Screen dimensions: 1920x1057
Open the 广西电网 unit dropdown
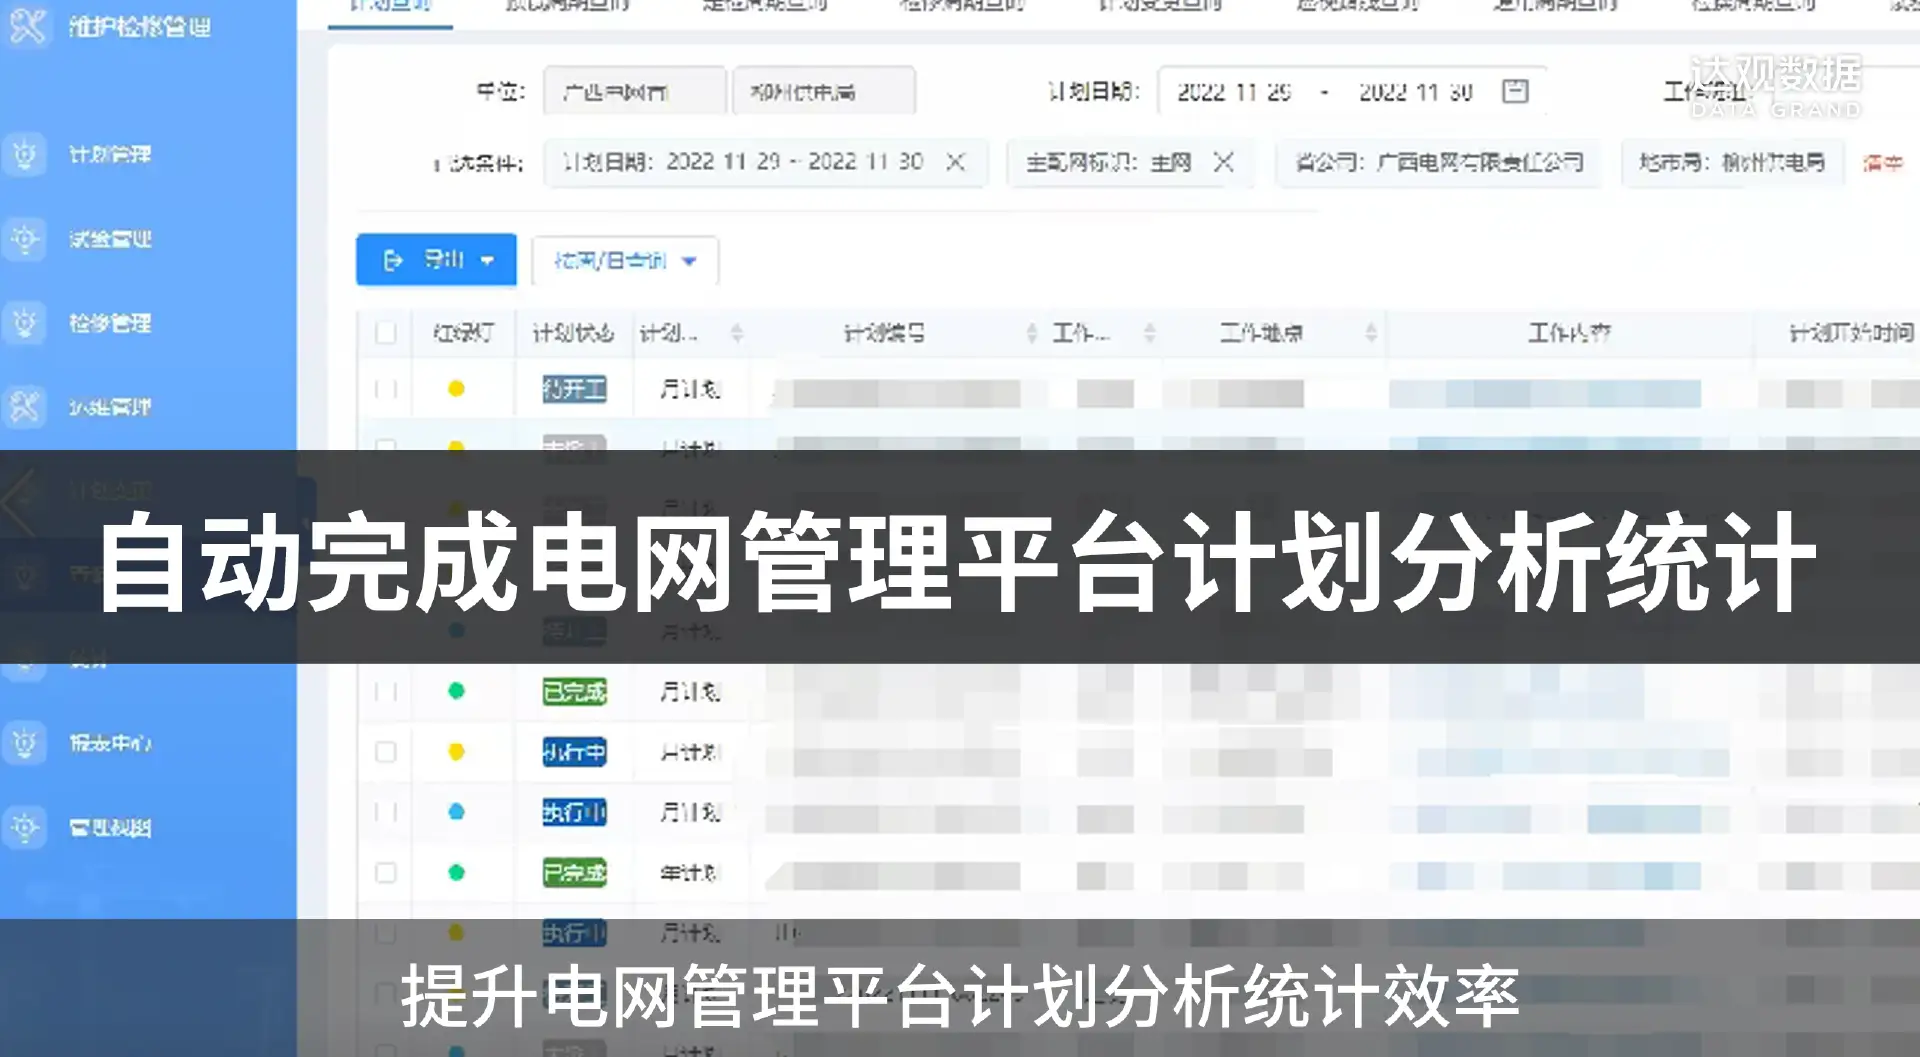(634, 92)
